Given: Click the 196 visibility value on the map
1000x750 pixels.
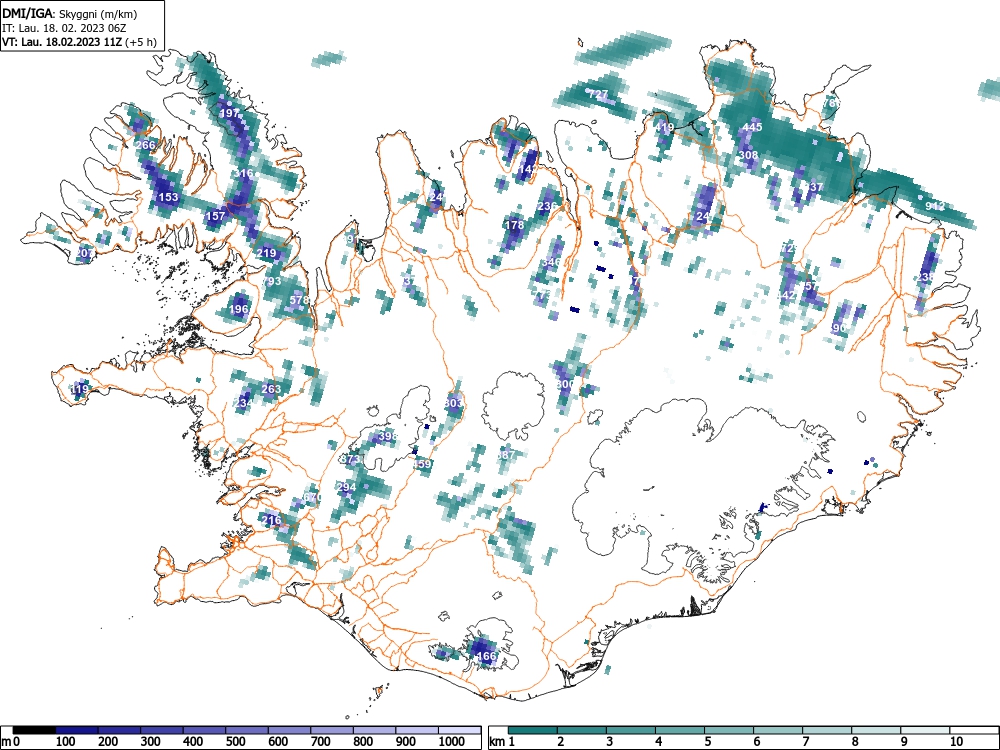Looking at the screenshot, I should (239, 309).
